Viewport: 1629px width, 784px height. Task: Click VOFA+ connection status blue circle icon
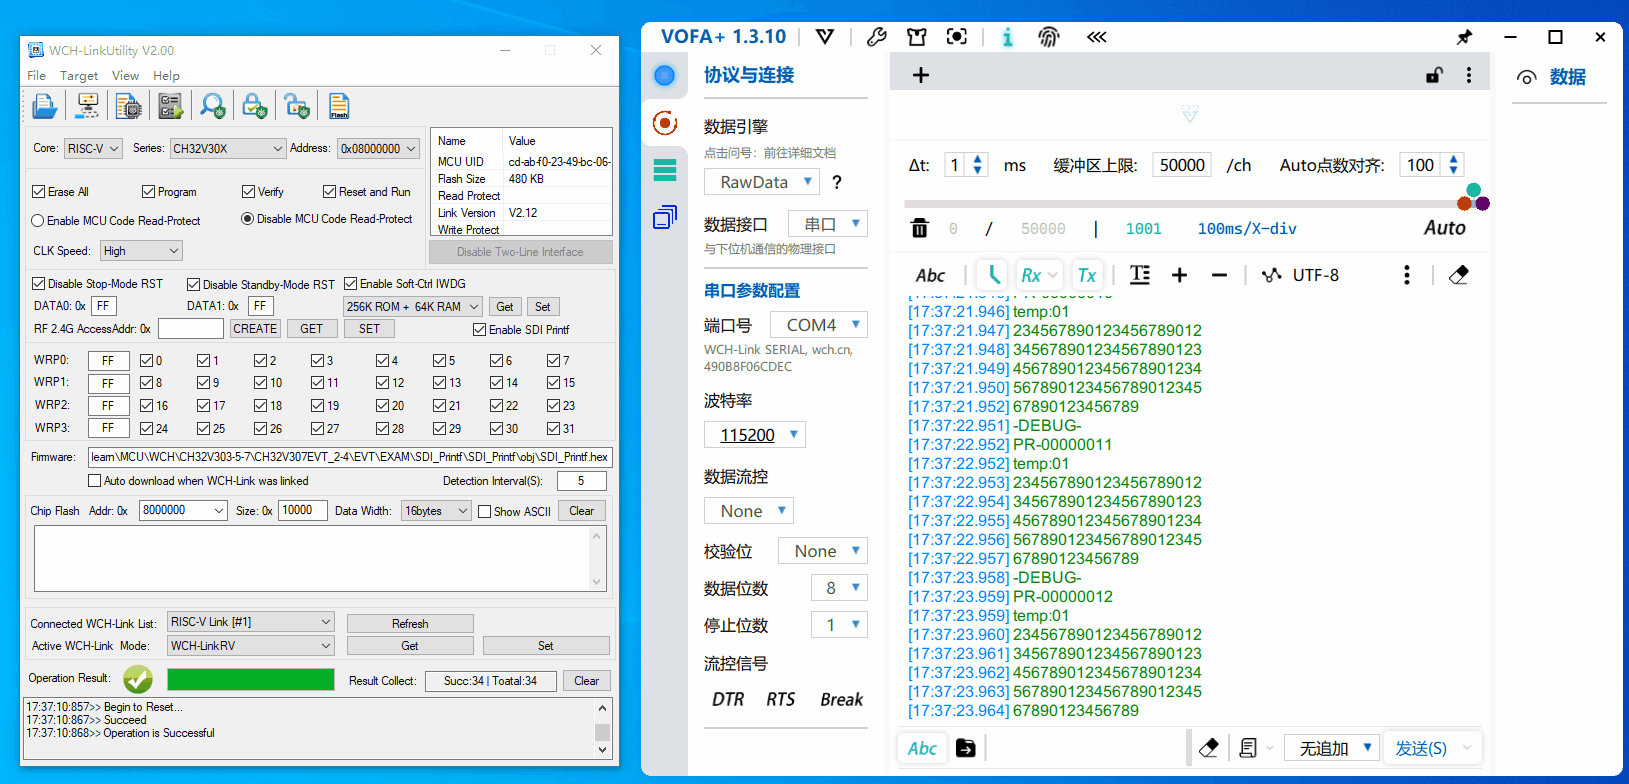(664, 75)
